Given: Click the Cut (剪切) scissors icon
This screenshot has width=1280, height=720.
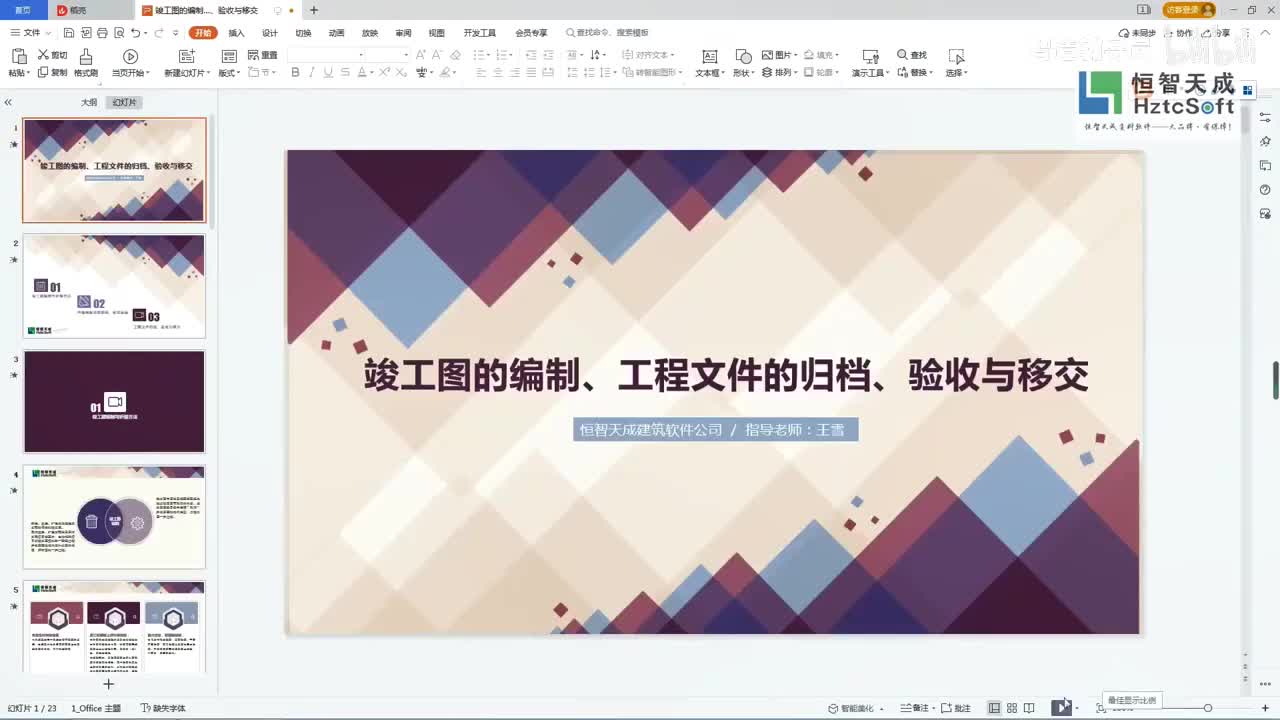Looking at the screenshot, I should [44, 55].
